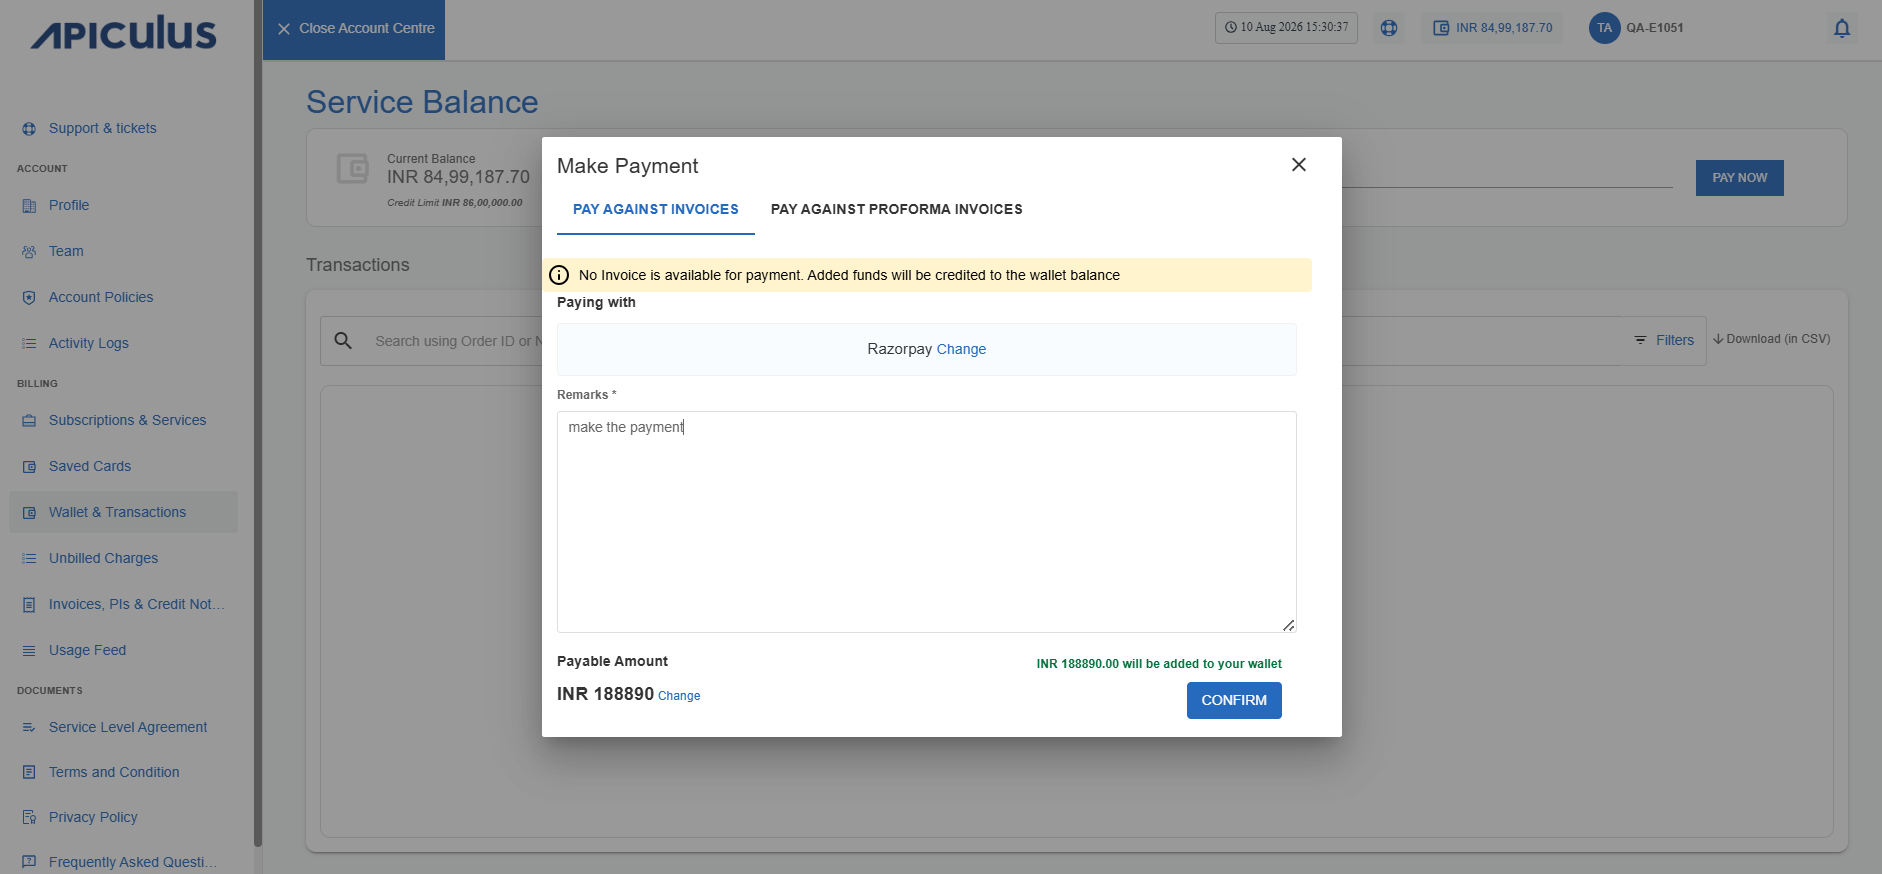1882x874 pixels.
Task: Click the support globe icon in header
Action: click(1389, 28)
